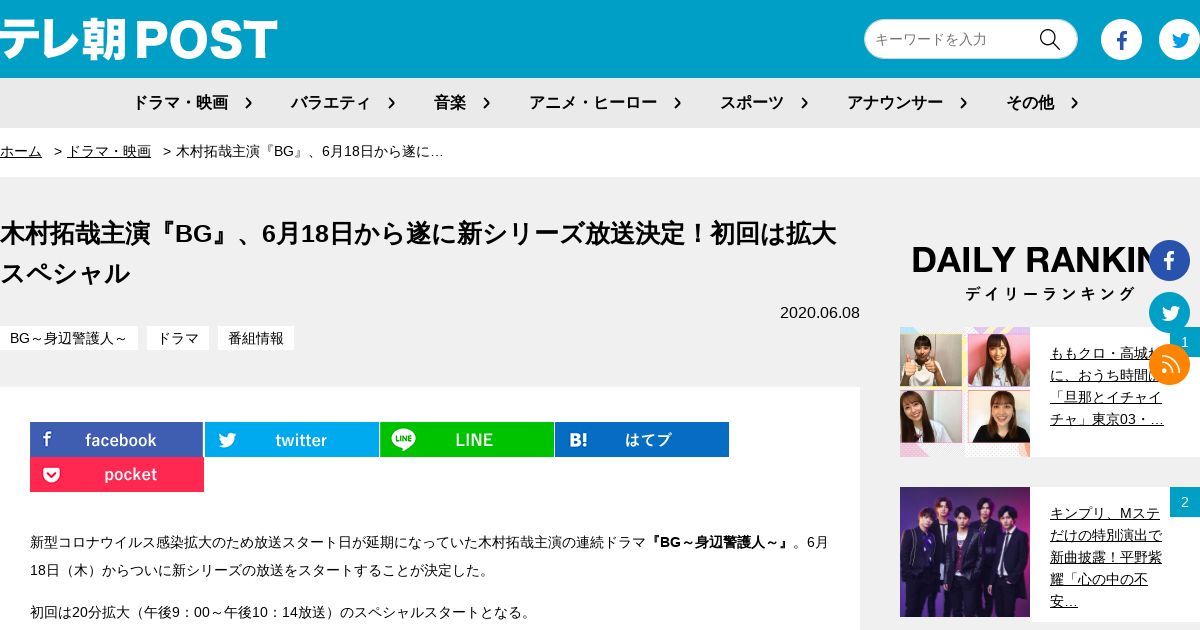Click the floating Twitter share circle

click(1169, 312)
